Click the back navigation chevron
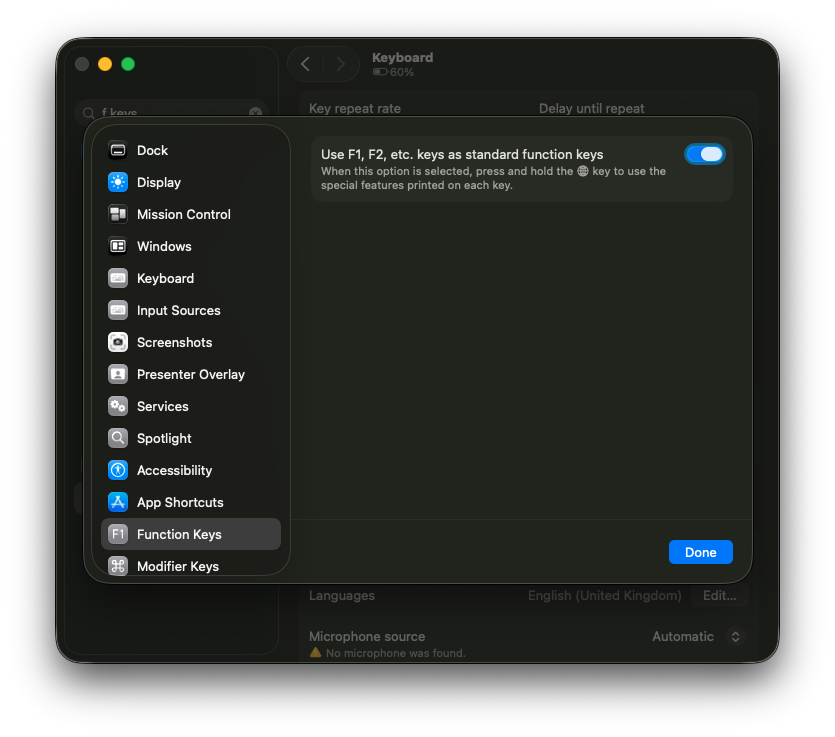The image size is (835, 737). tap(305, 63)
